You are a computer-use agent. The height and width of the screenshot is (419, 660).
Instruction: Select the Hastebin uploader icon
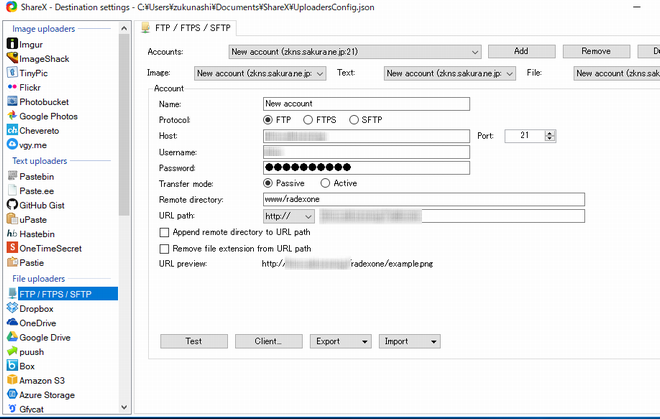tap(12, 233)
